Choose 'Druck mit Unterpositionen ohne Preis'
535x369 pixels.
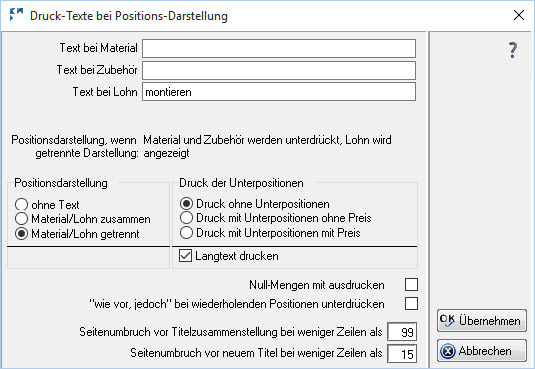coord(186,218)
